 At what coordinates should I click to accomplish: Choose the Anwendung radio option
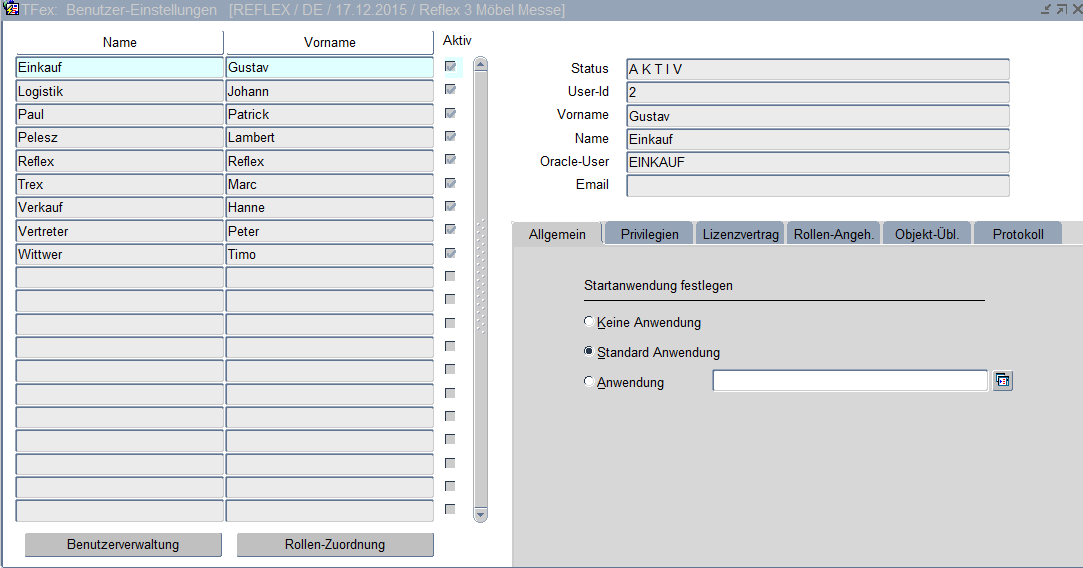tap(589, 381)
